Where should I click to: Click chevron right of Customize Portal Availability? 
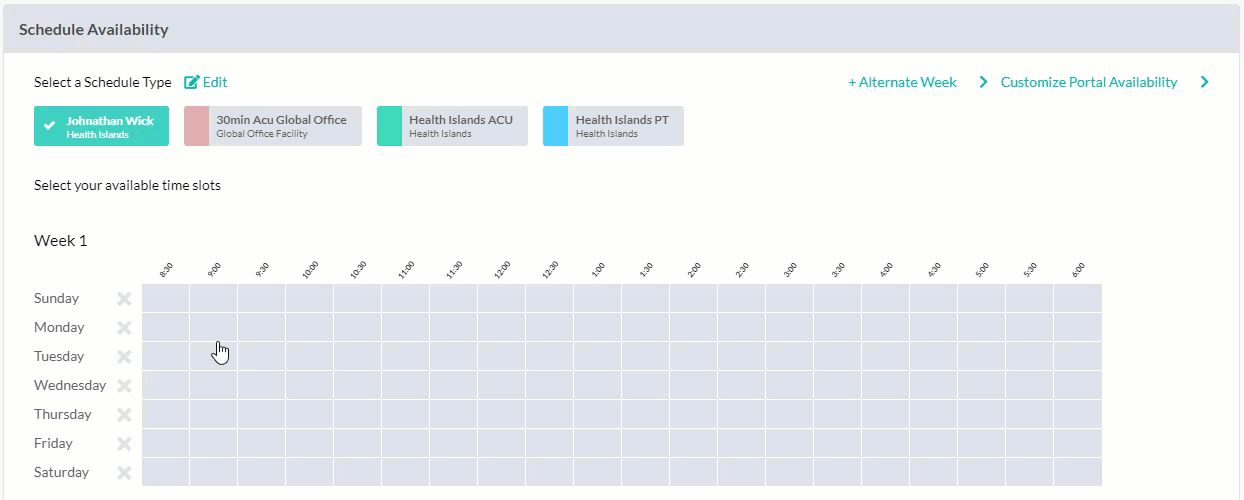tap(1205, 82)
